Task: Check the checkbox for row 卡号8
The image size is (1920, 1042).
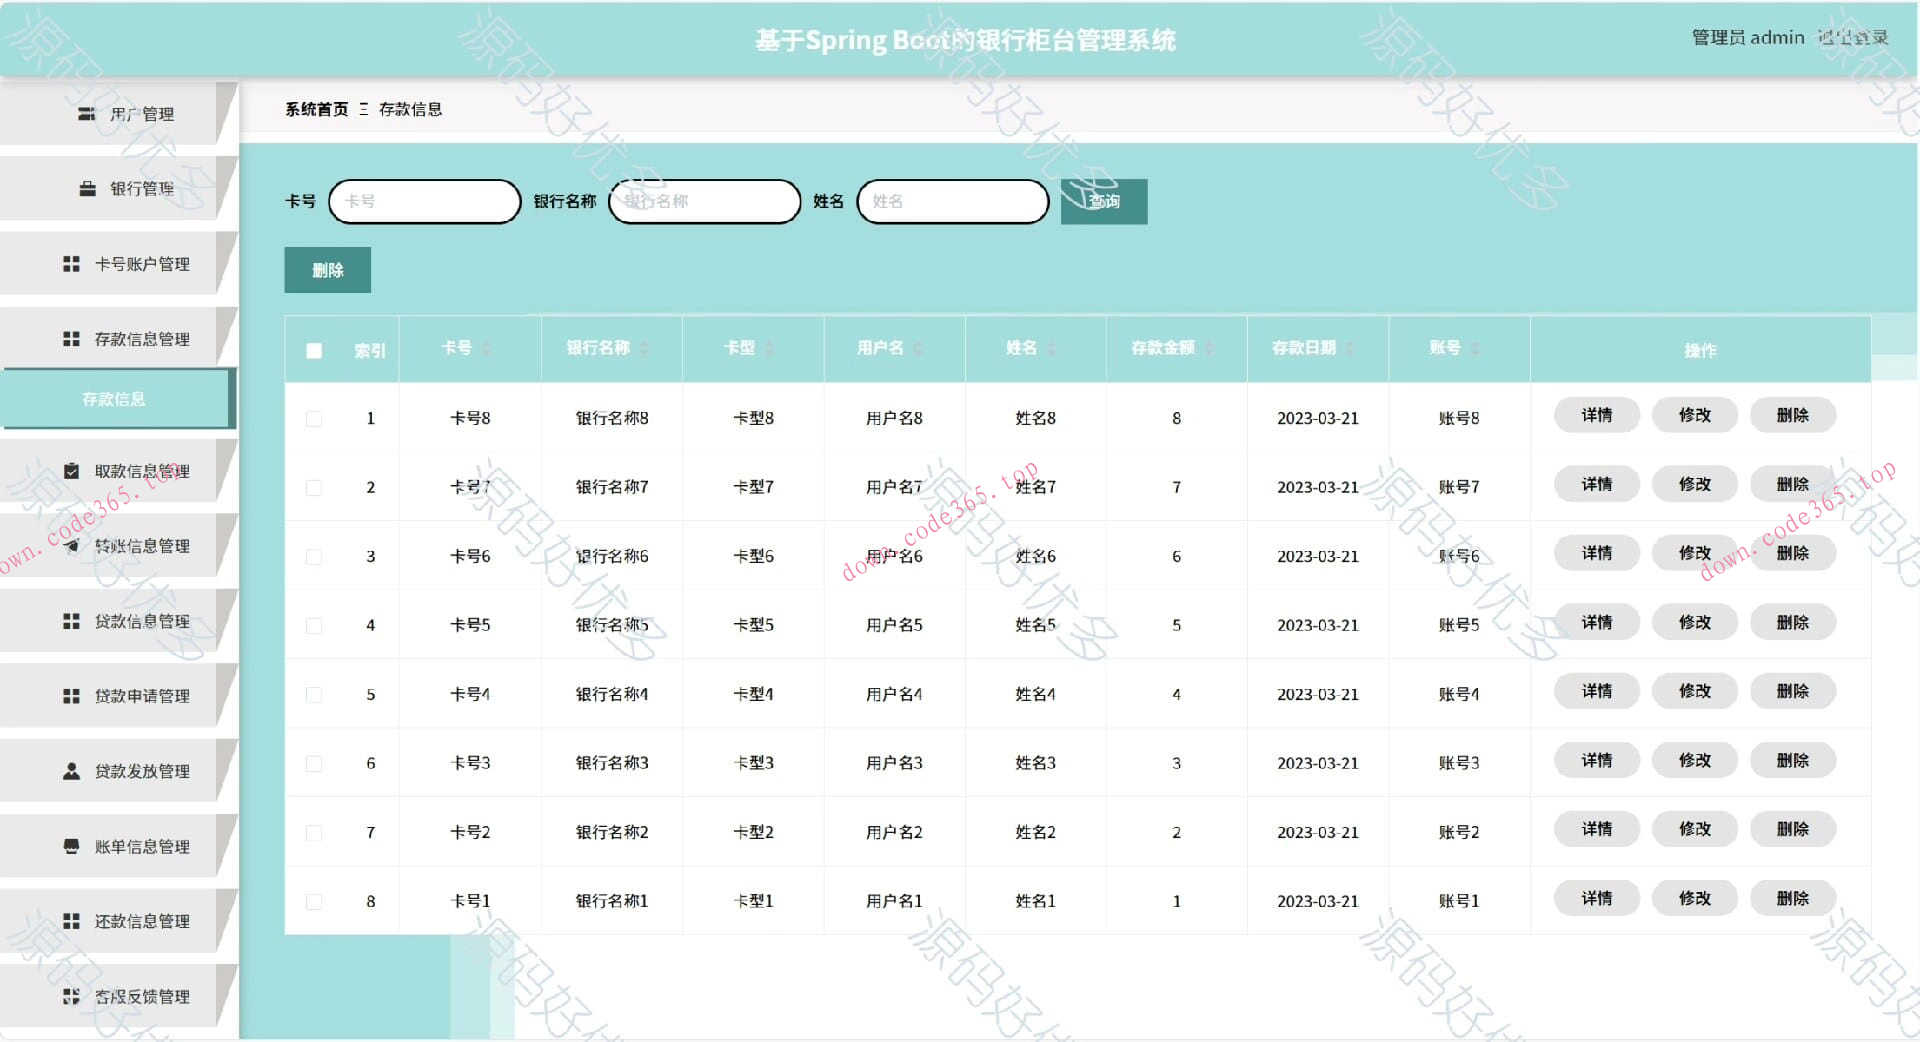Action: coord(314,418)
